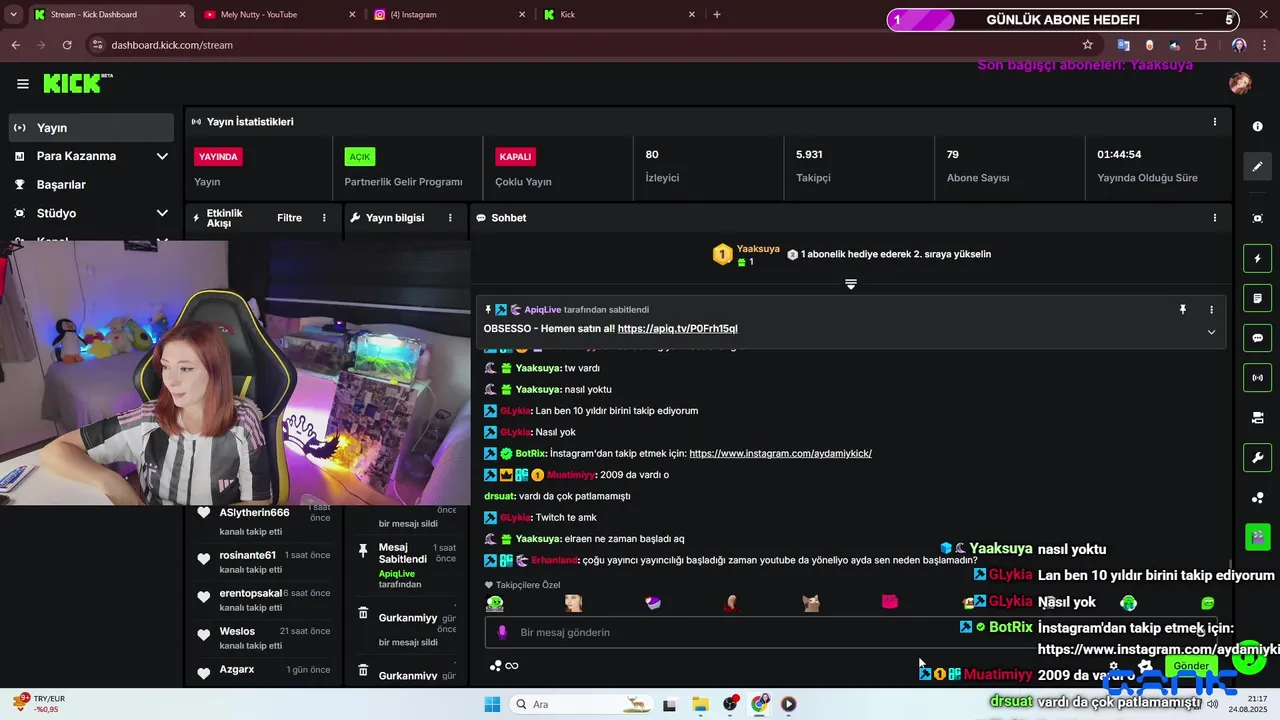Click the ApiqLive username in pinned header
The width and height of the screenshot is (1280, 720).
[x=543, y=310]
